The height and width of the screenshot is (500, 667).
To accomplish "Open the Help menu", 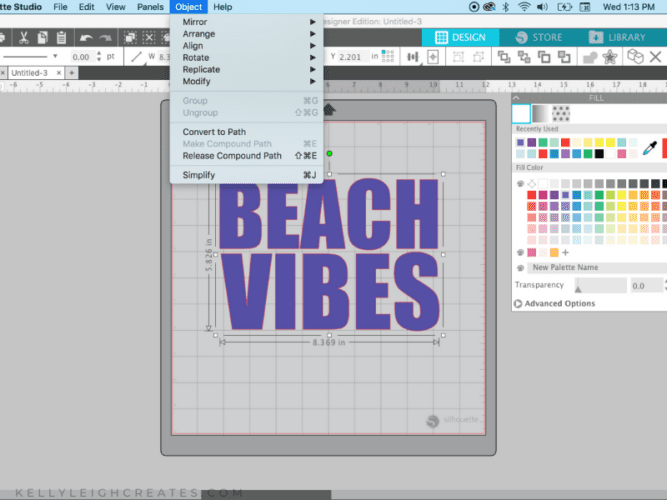I will click(x=222, y=7).
